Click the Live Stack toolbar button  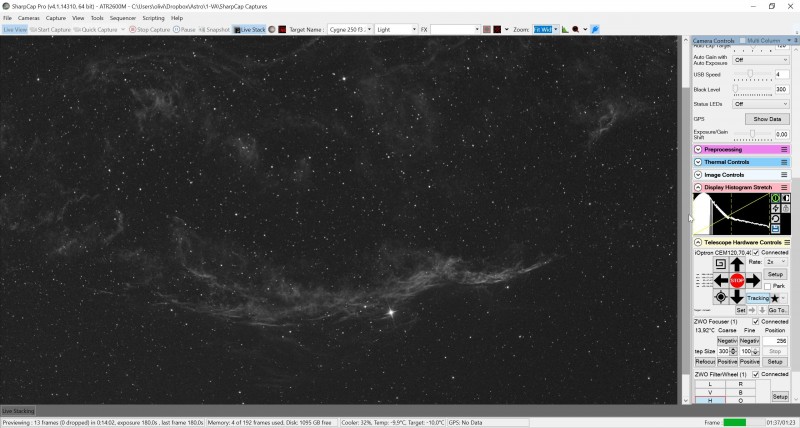tap(249, 30)
